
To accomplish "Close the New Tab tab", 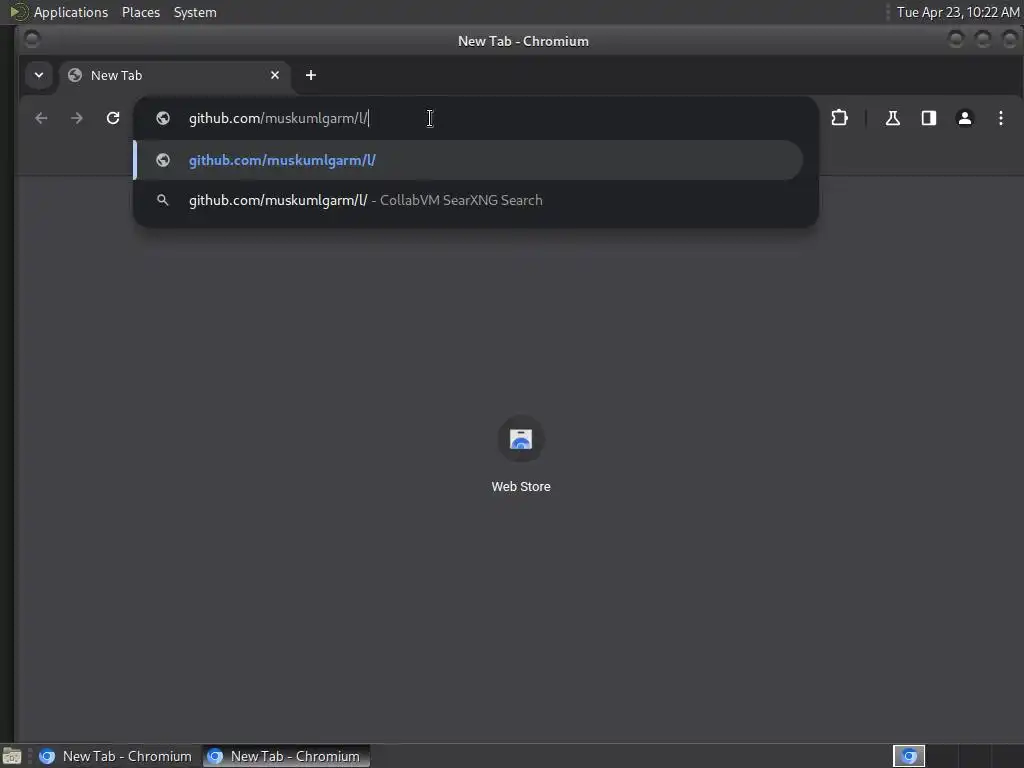I will pyautogui.click(x=275, y=75).
